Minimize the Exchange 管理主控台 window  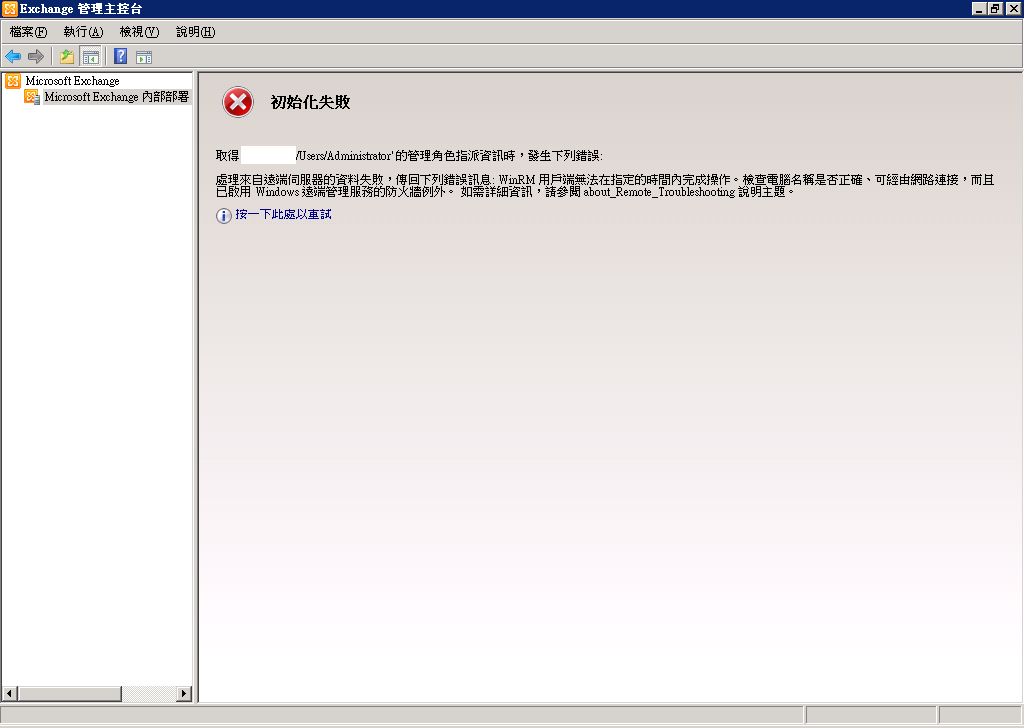[978, 8]
